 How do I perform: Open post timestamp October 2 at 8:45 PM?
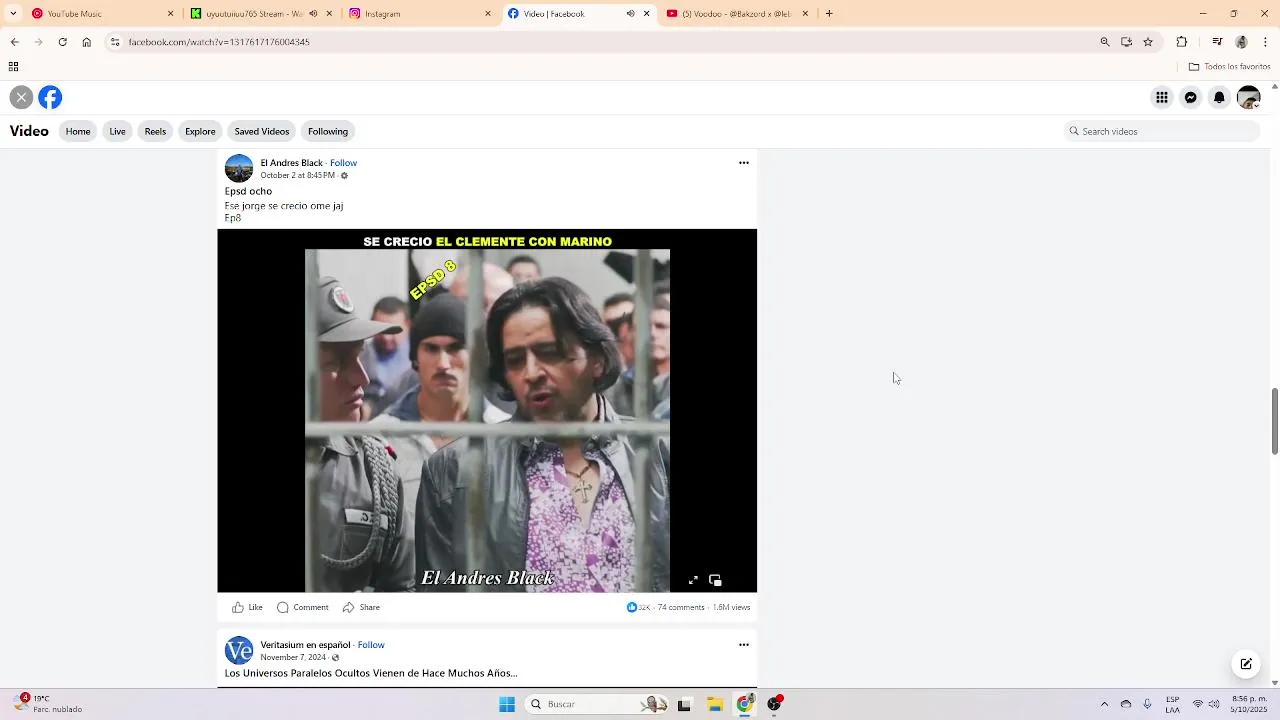tap(297, 175)
